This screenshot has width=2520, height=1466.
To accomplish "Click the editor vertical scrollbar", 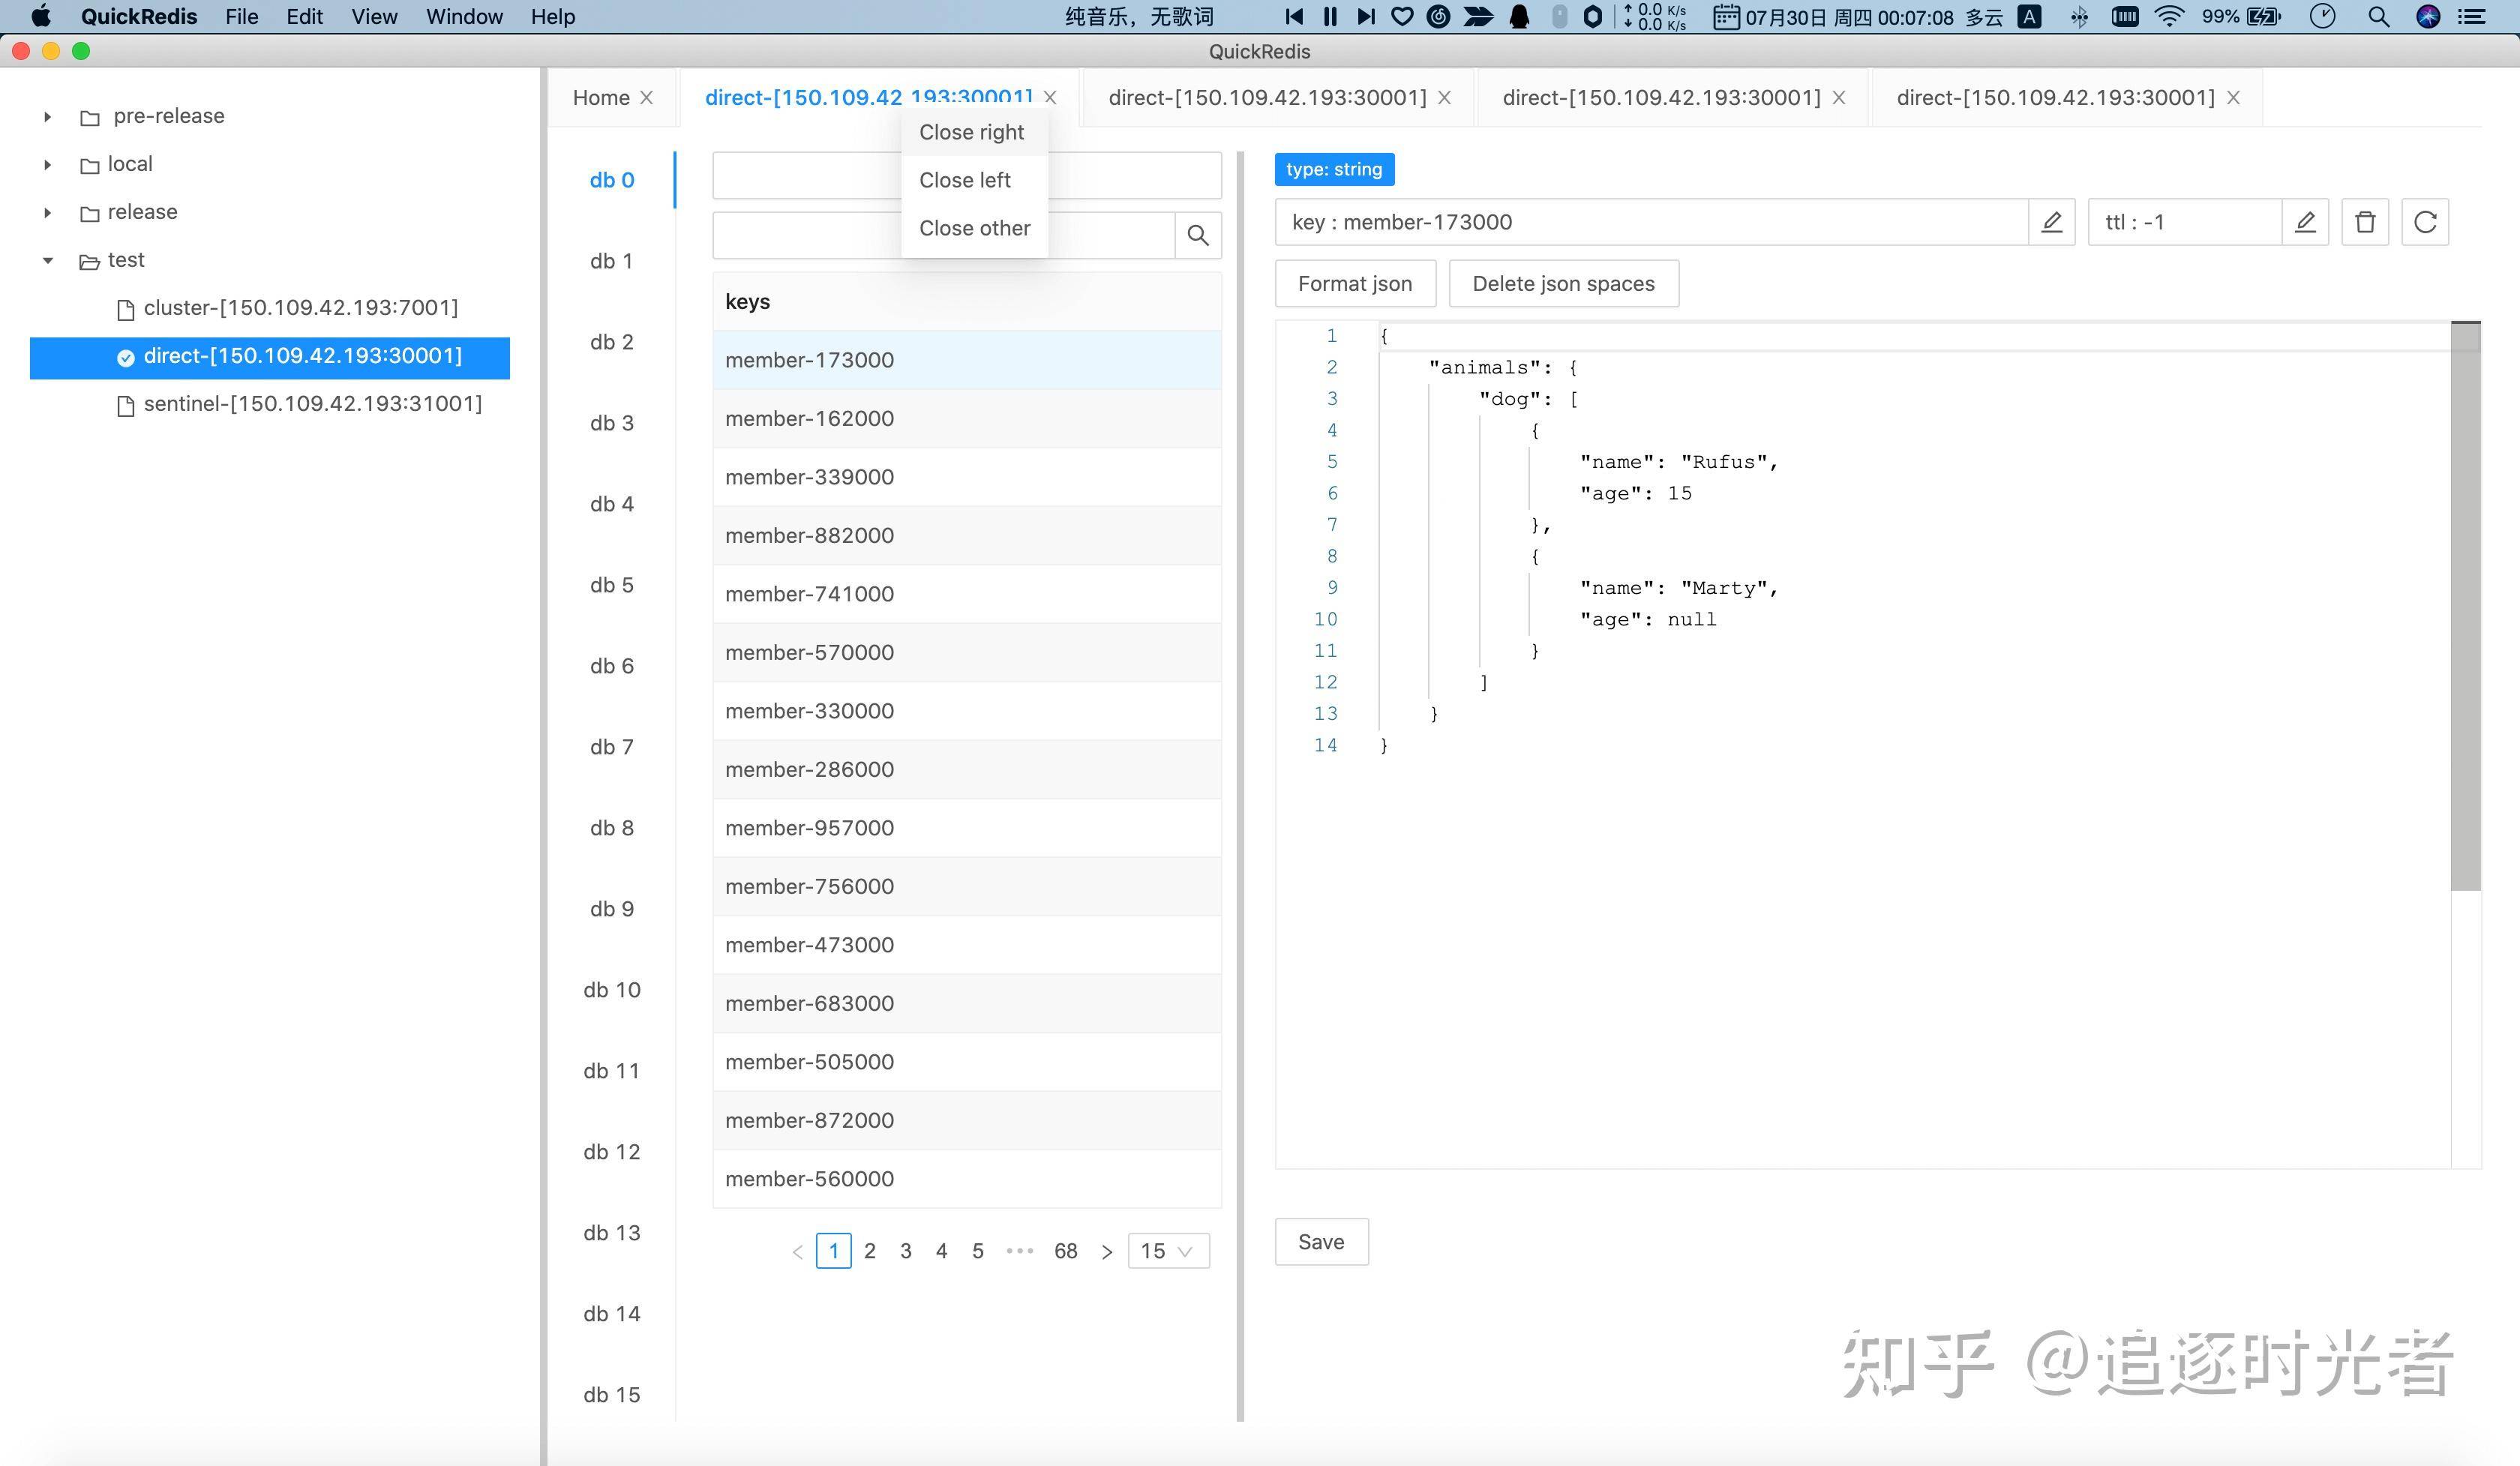I will [x=2465, y=606].
